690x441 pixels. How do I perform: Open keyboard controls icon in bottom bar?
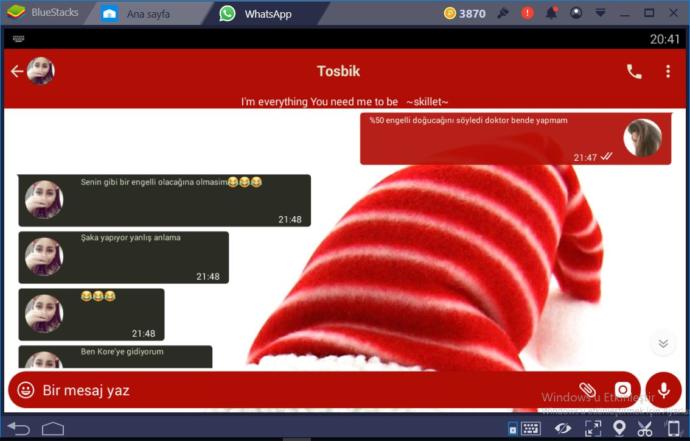pos(531,428)
